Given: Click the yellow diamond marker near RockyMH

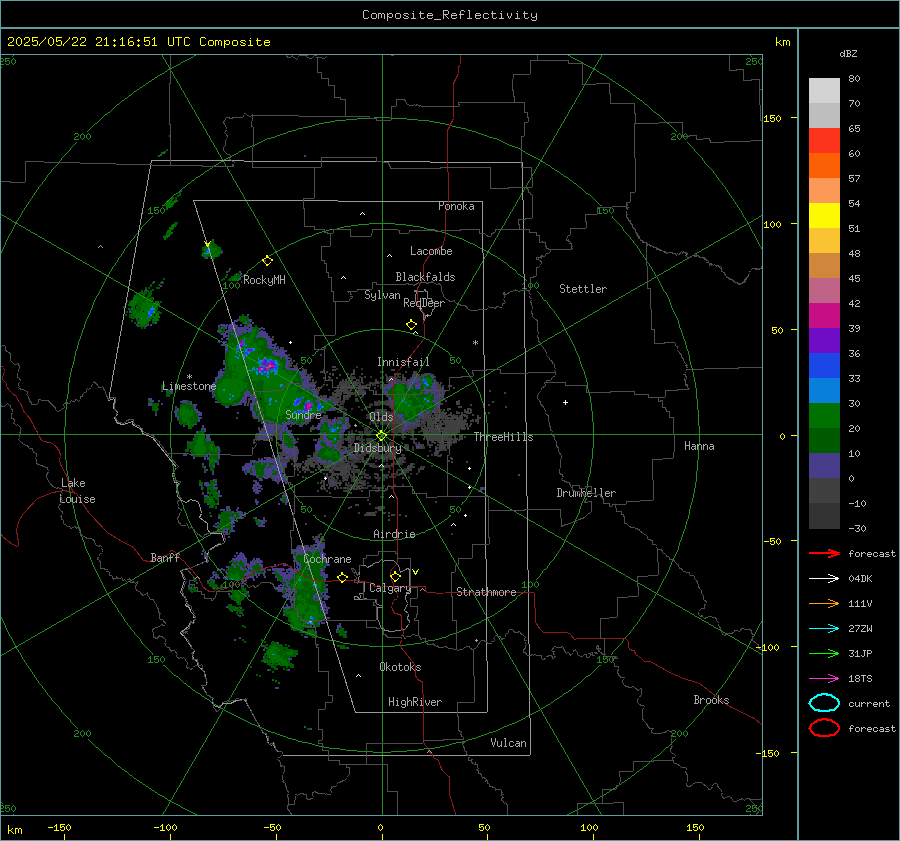Looking at the screenshot, I should pyautogui.click(x=267, y=261).
